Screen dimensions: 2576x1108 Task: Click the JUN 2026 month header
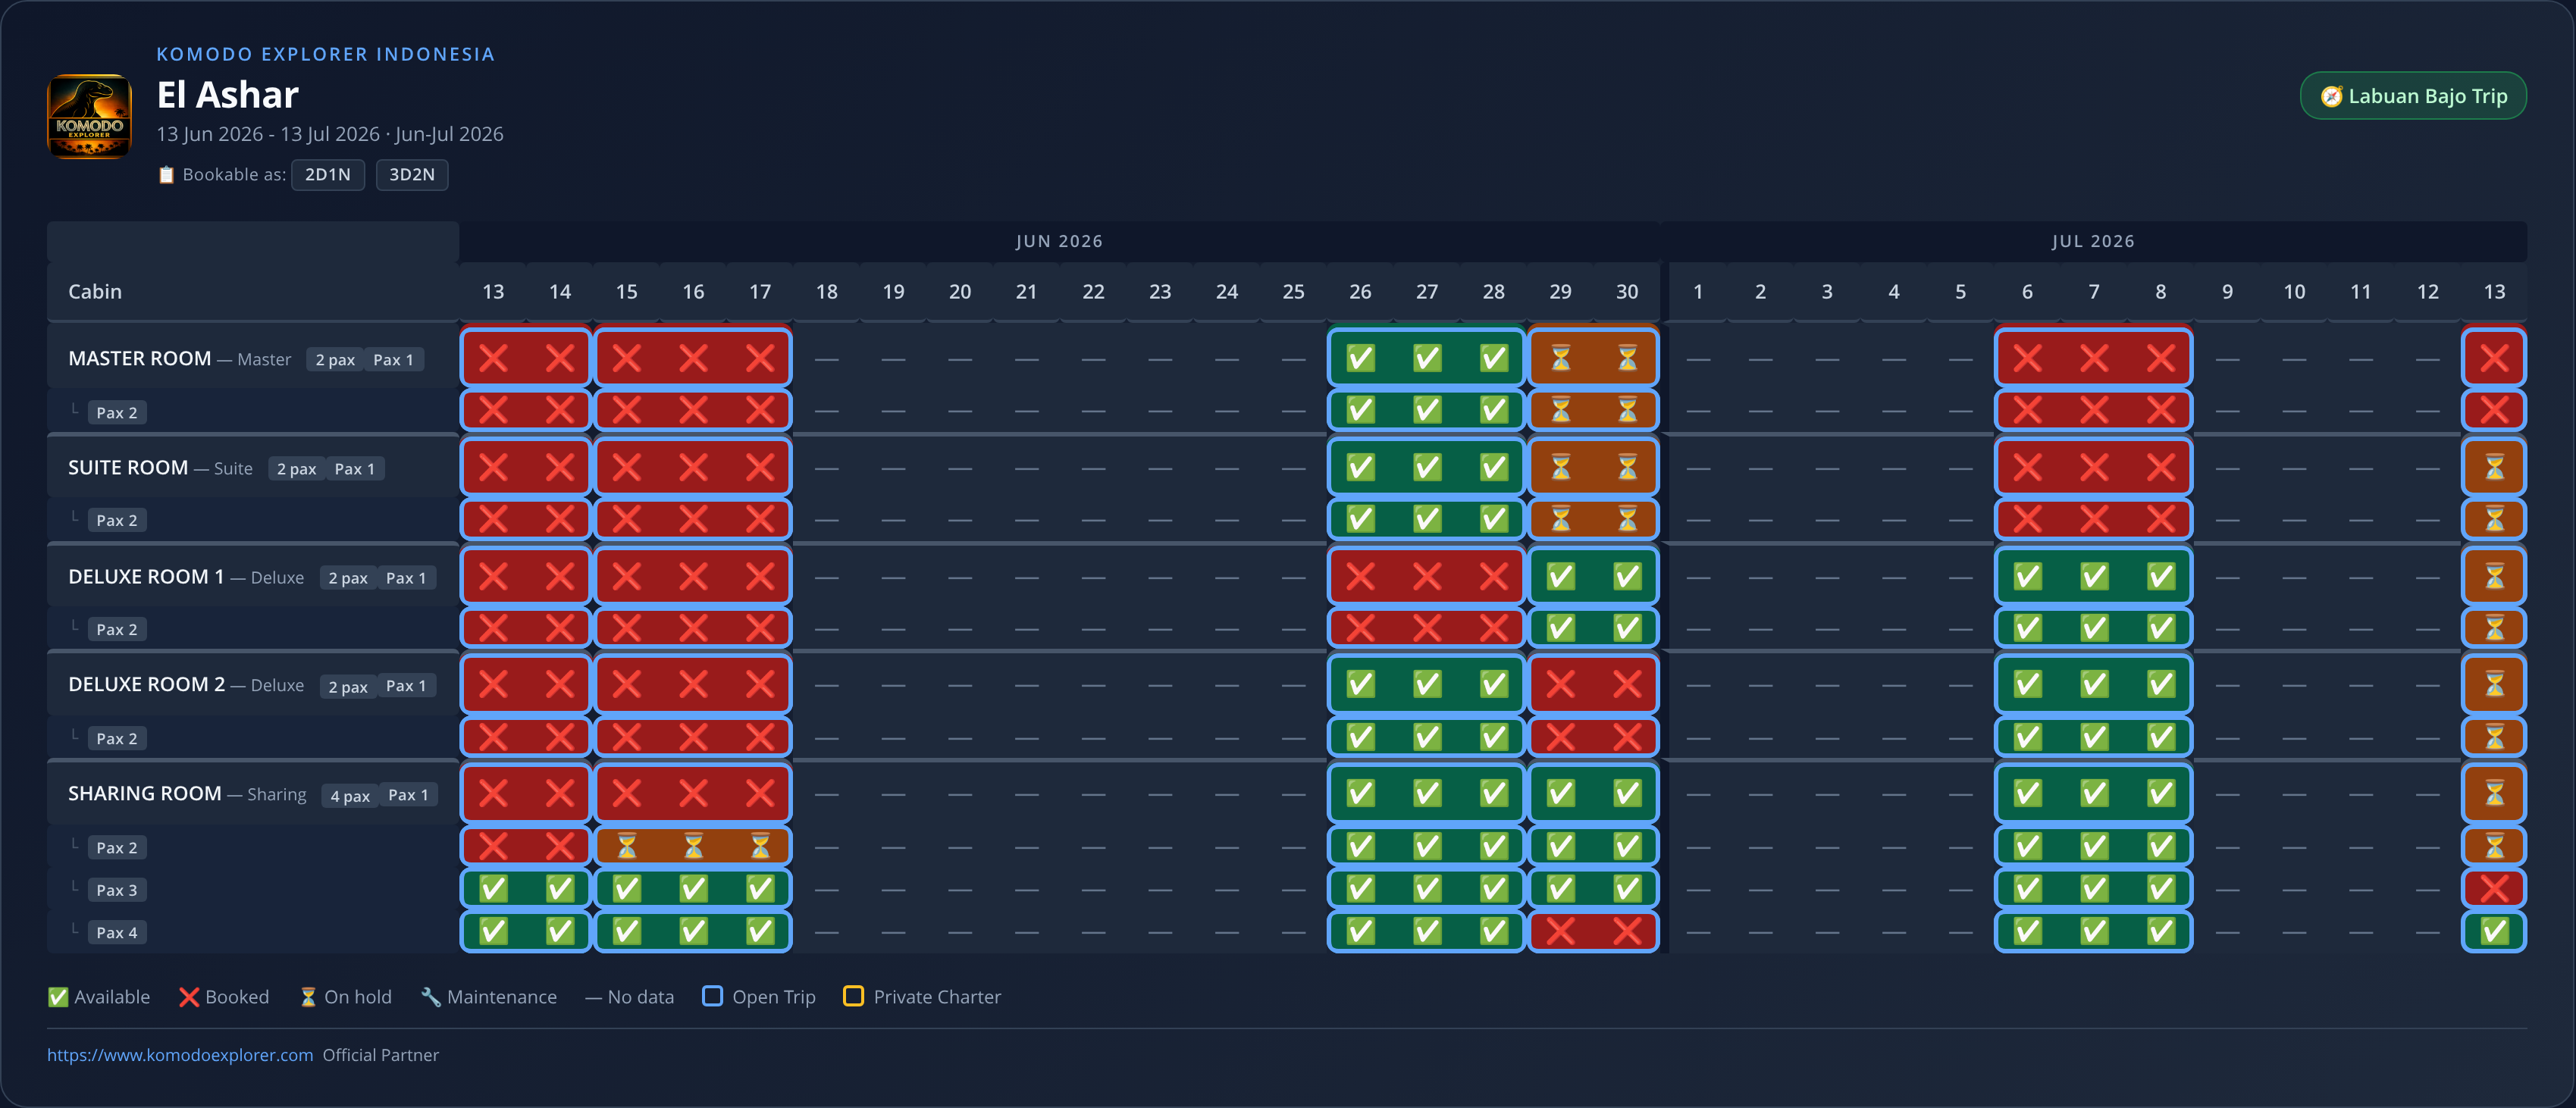[x=1059, y=241]
